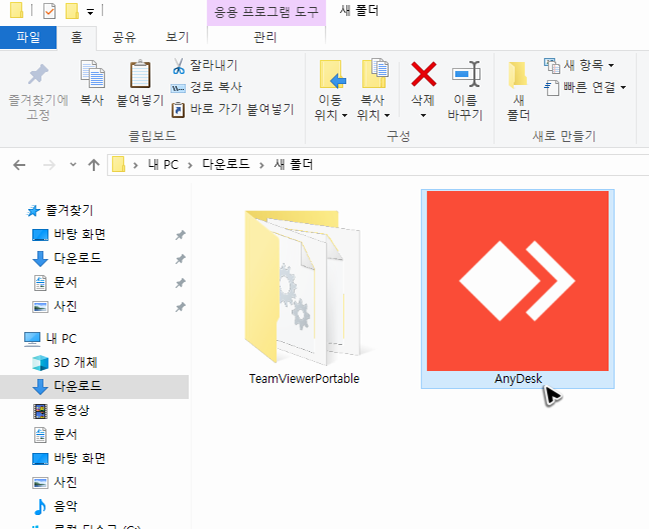Click Paste shortcut (바로 가기 붙여넣기)
This screenshot has height=529, width=649.
(233, 110)
